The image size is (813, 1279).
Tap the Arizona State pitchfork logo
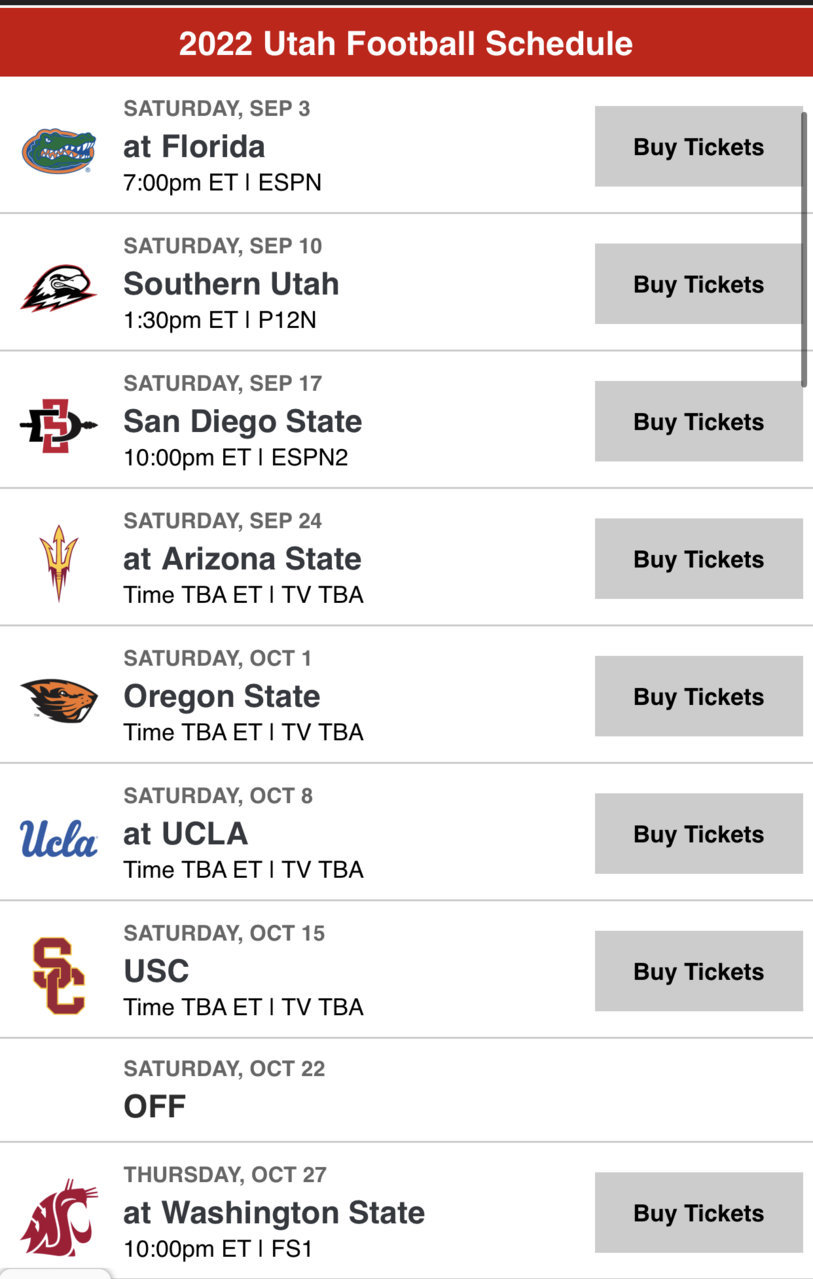coord(59,563)
